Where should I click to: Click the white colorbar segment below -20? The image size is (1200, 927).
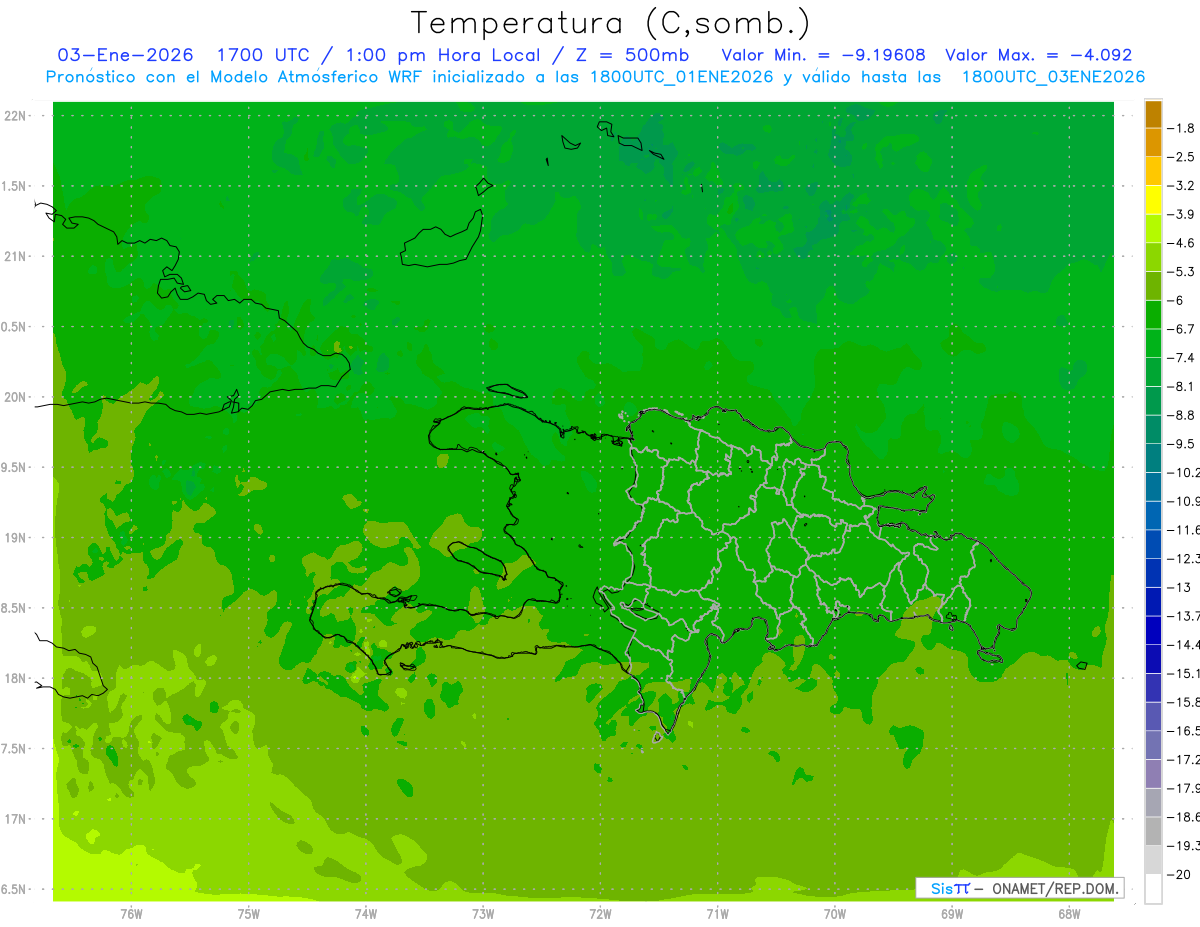(x=1153, y=889)
